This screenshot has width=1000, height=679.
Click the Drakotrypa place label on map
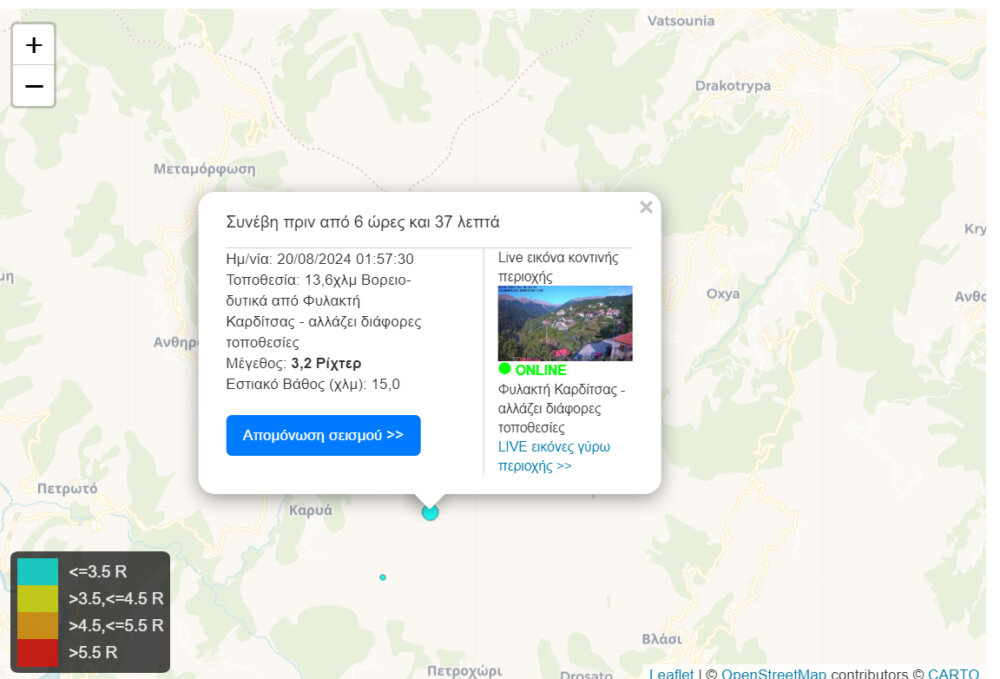733,86
